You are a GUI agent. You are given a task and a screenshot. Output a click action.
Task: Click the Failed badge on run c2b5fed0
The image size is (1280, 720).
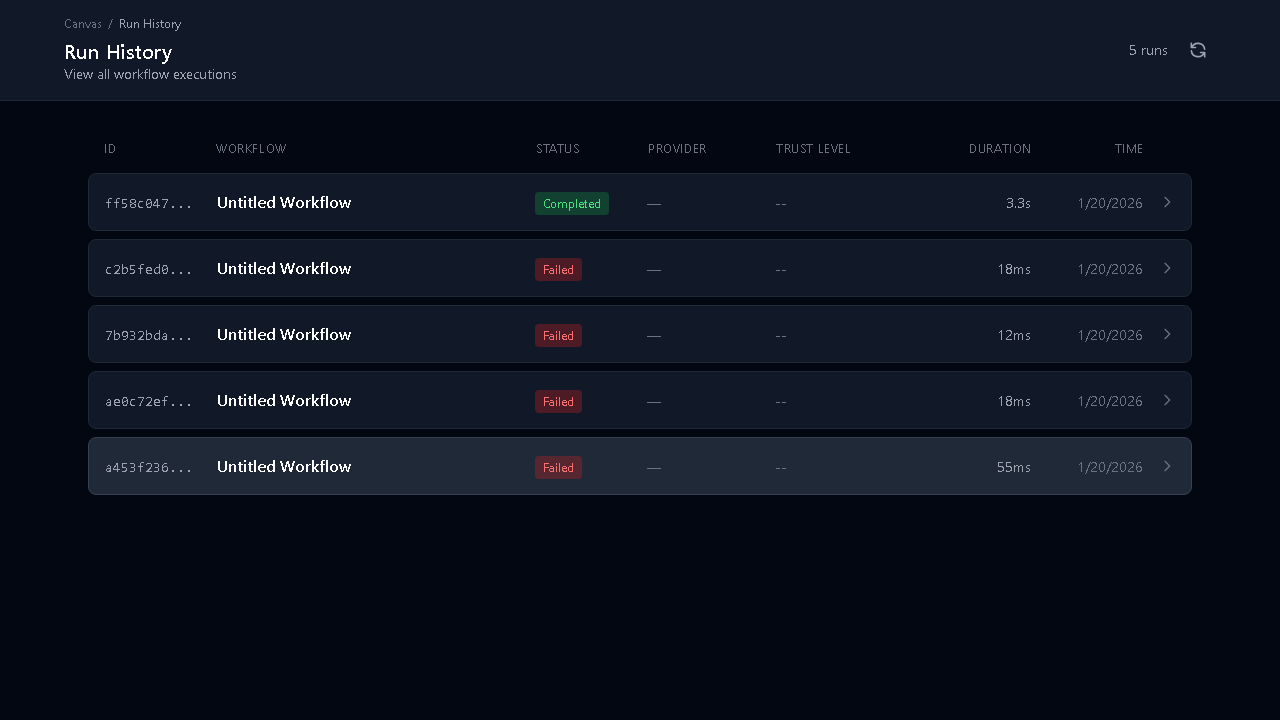558,269
